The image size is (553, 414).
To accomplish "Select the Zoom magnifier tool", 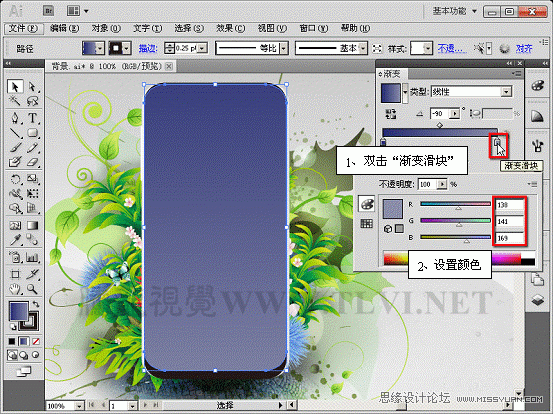I will [32, 289].
